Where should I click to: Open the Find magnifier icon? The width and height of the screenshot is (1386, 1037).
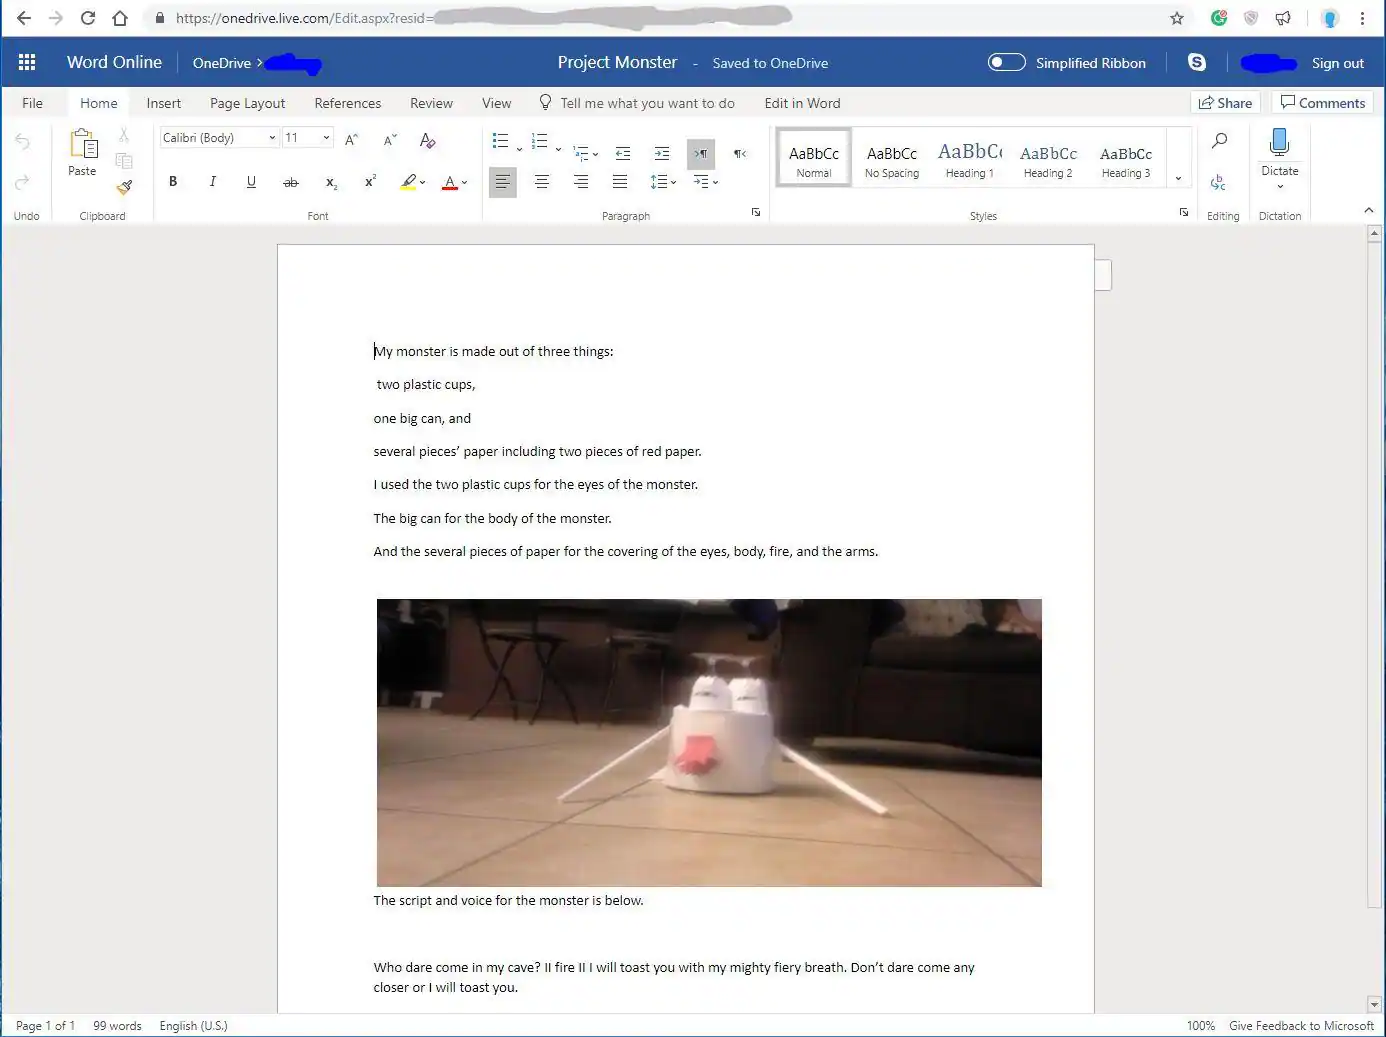coord(1219,141)
